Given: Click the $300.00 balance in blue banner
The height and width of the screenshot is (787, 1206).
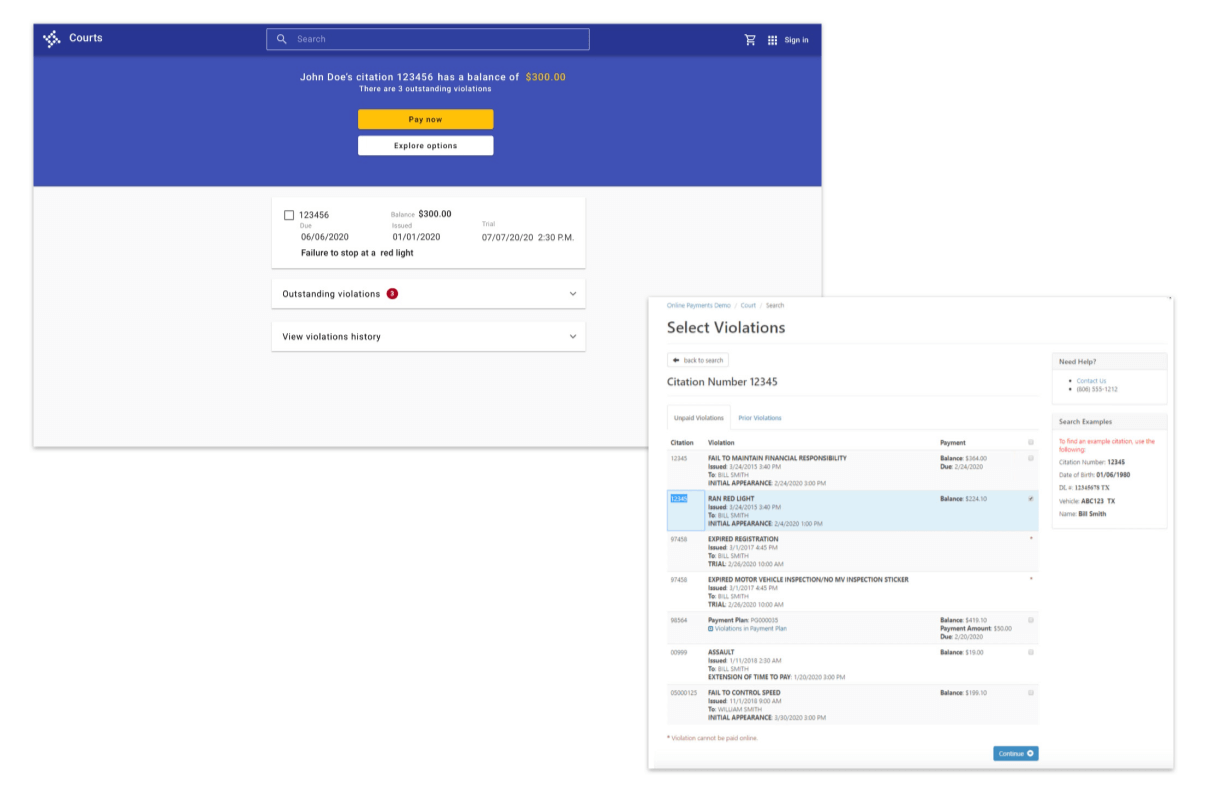Looking at the screenshot, I should 545,77.
